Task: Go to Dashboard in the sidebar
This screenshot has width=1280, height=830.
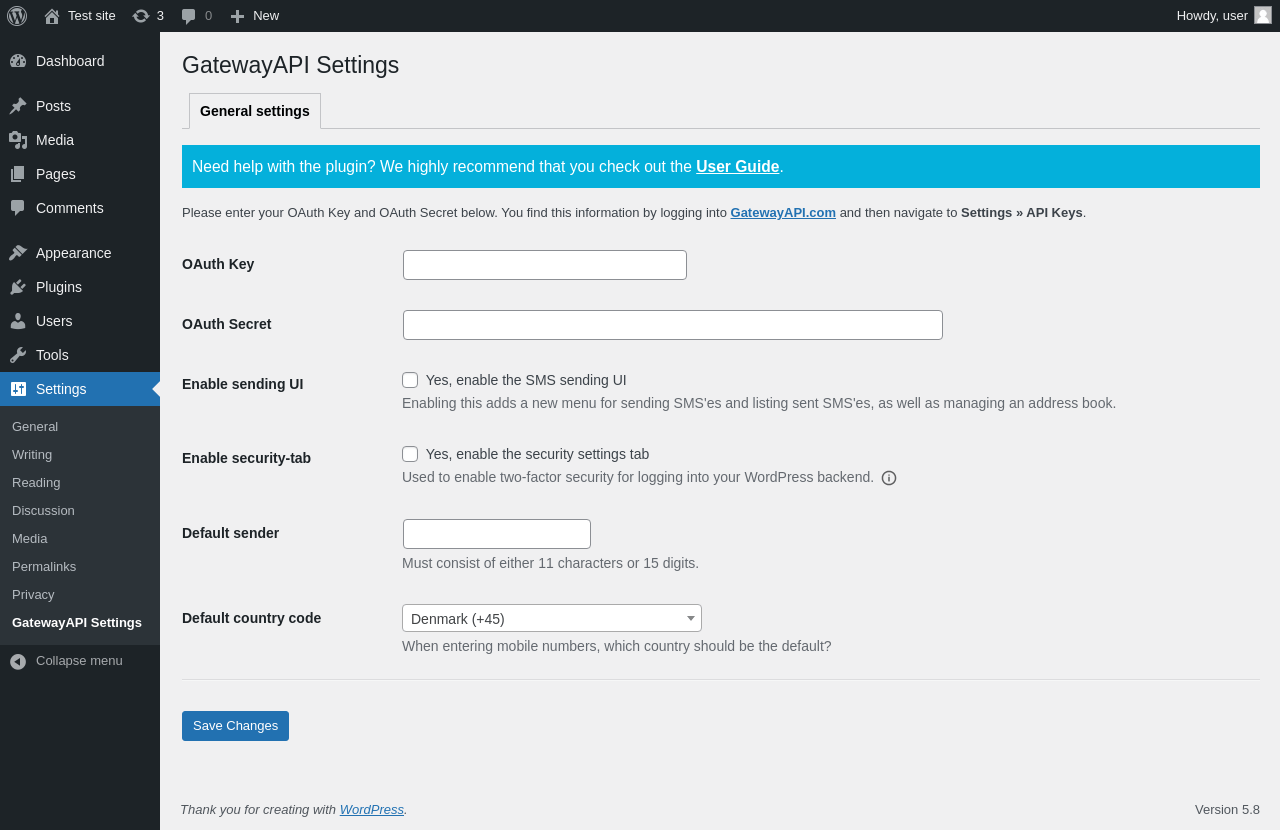Action: click(x=70, y=61)
